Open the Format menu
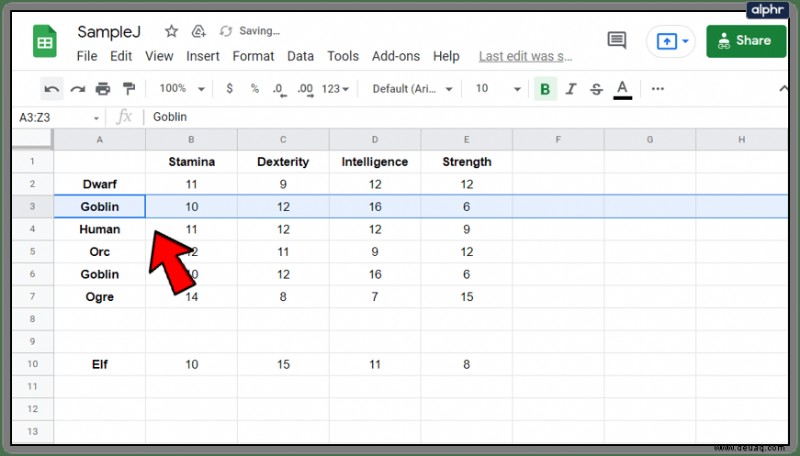The width and height of the screenshot is (800, 456). [253, 56]
